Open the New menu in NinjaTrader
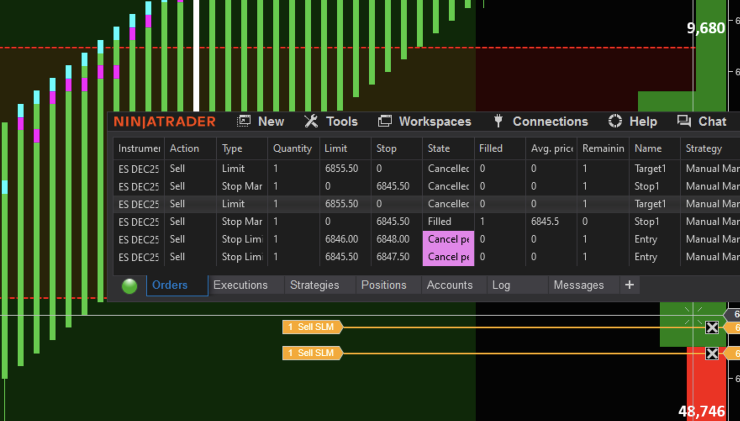Viewport: 740px width, 421px height. [261, 121]
